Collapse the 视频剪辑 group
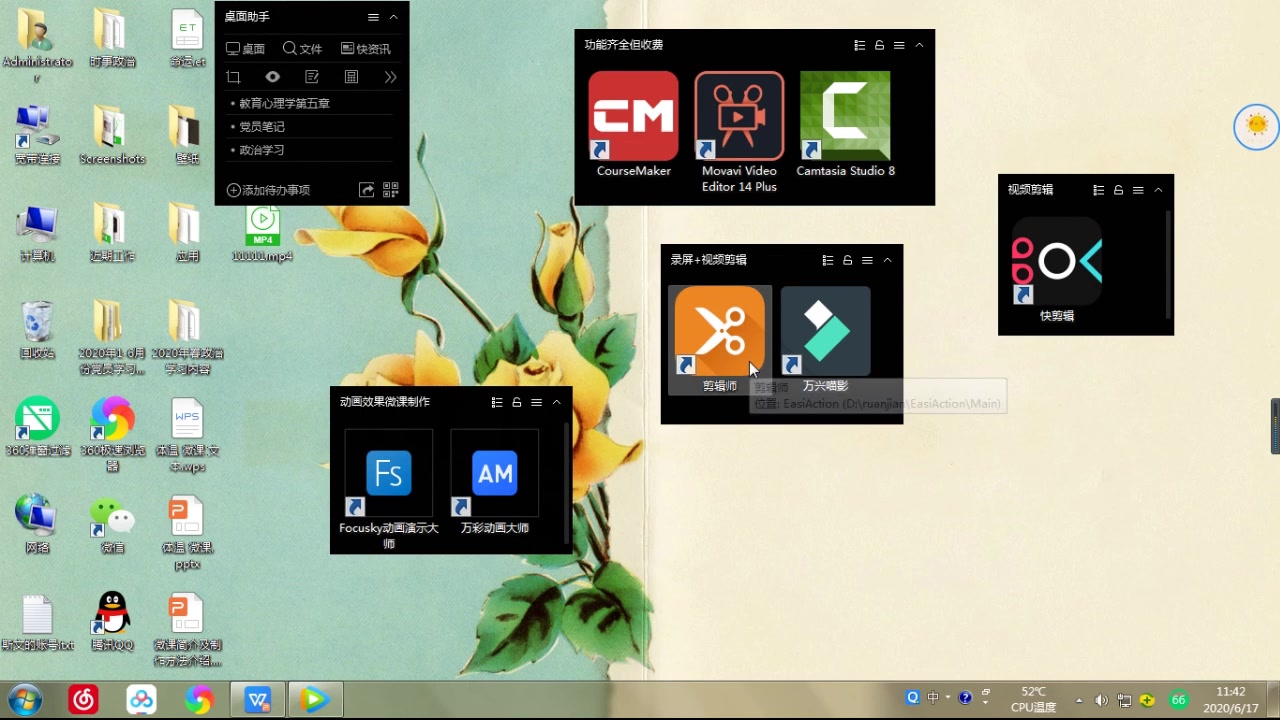 [1158, 190]
